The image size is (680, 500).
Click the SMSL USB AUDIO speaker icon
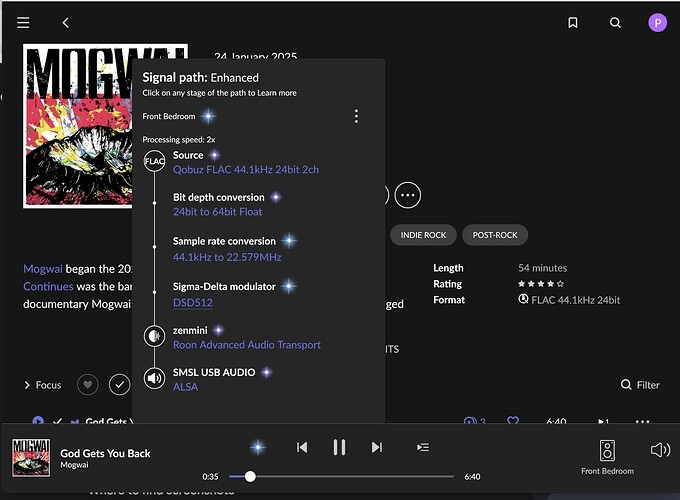point(154,378)
